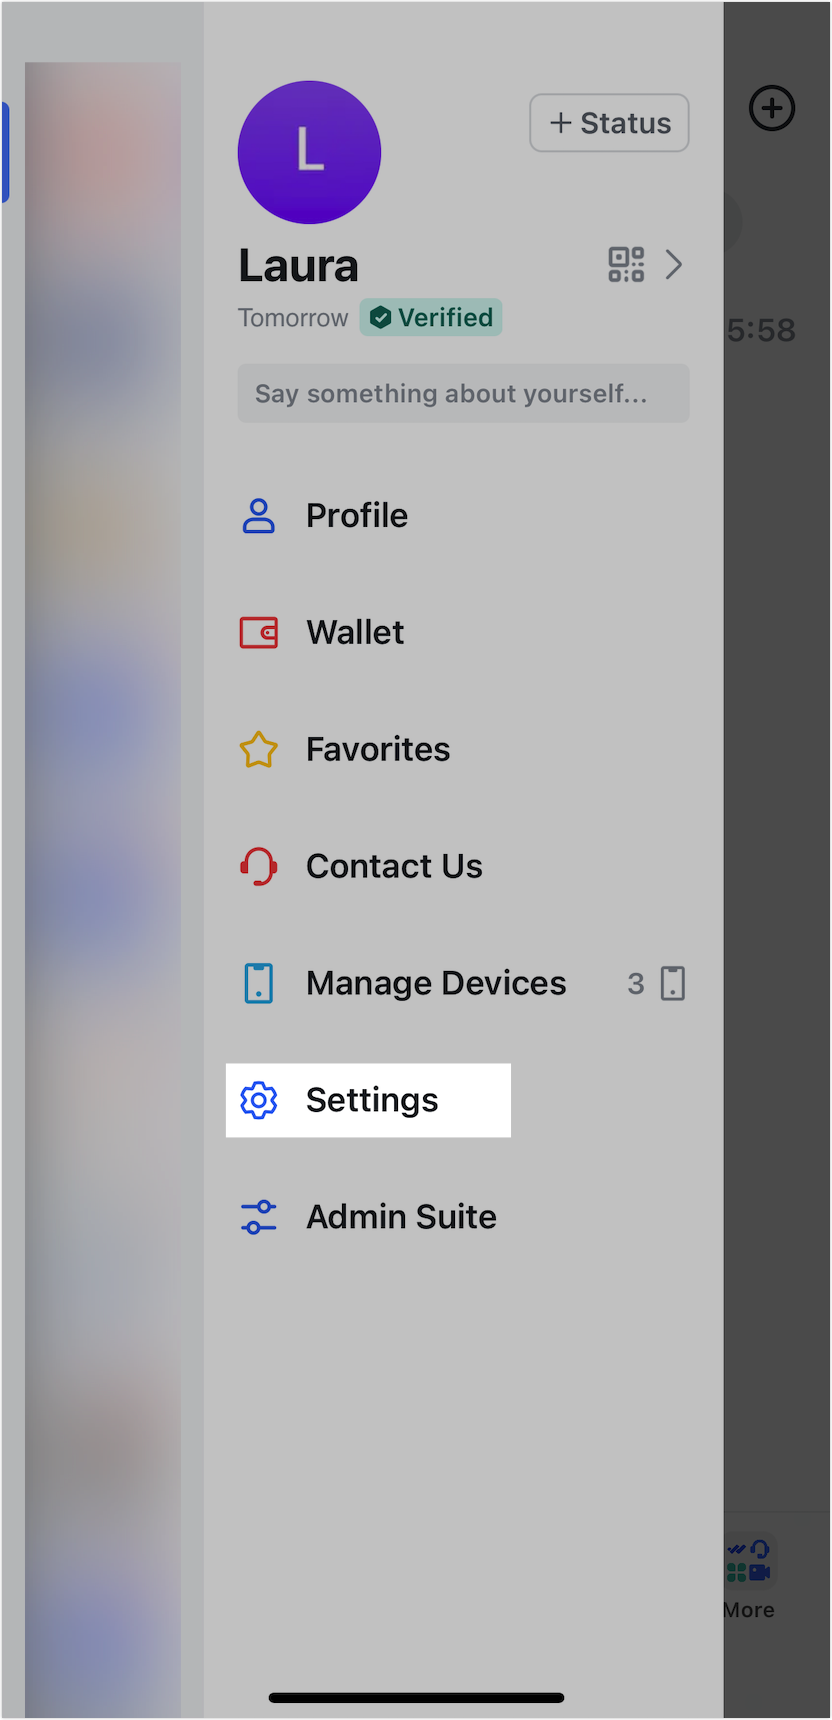Click the Settings gear icon
The width and height of the screenshot is (832, 1720).
click(x=259, y=1100)
